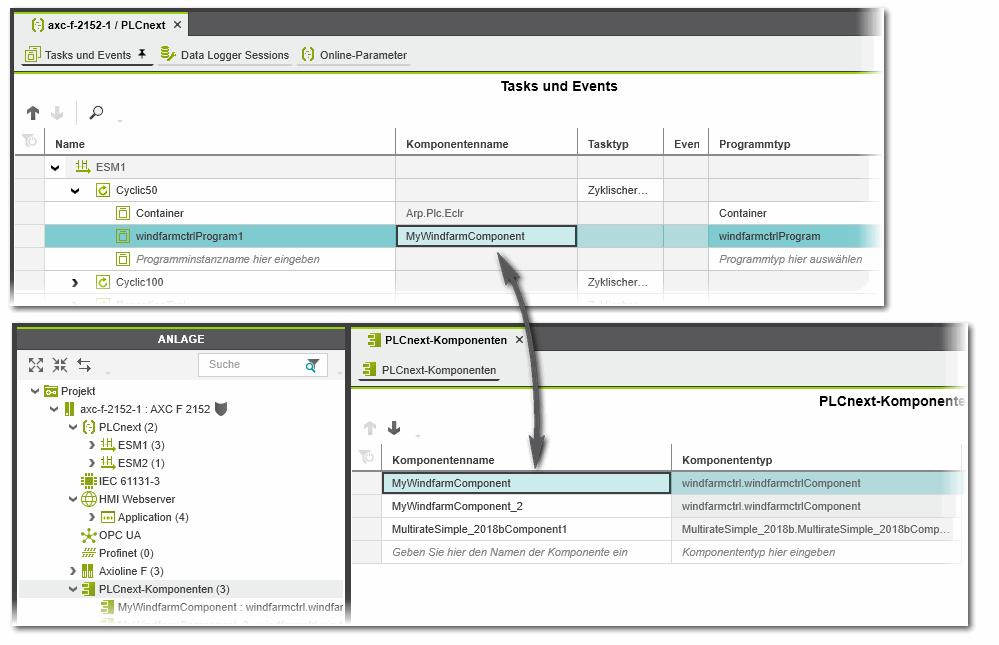This screenshot has width=999, height=645.
Task: Collapse the HMI Webserver tree node
Action: pyautogui.click(x=73, y=499)
